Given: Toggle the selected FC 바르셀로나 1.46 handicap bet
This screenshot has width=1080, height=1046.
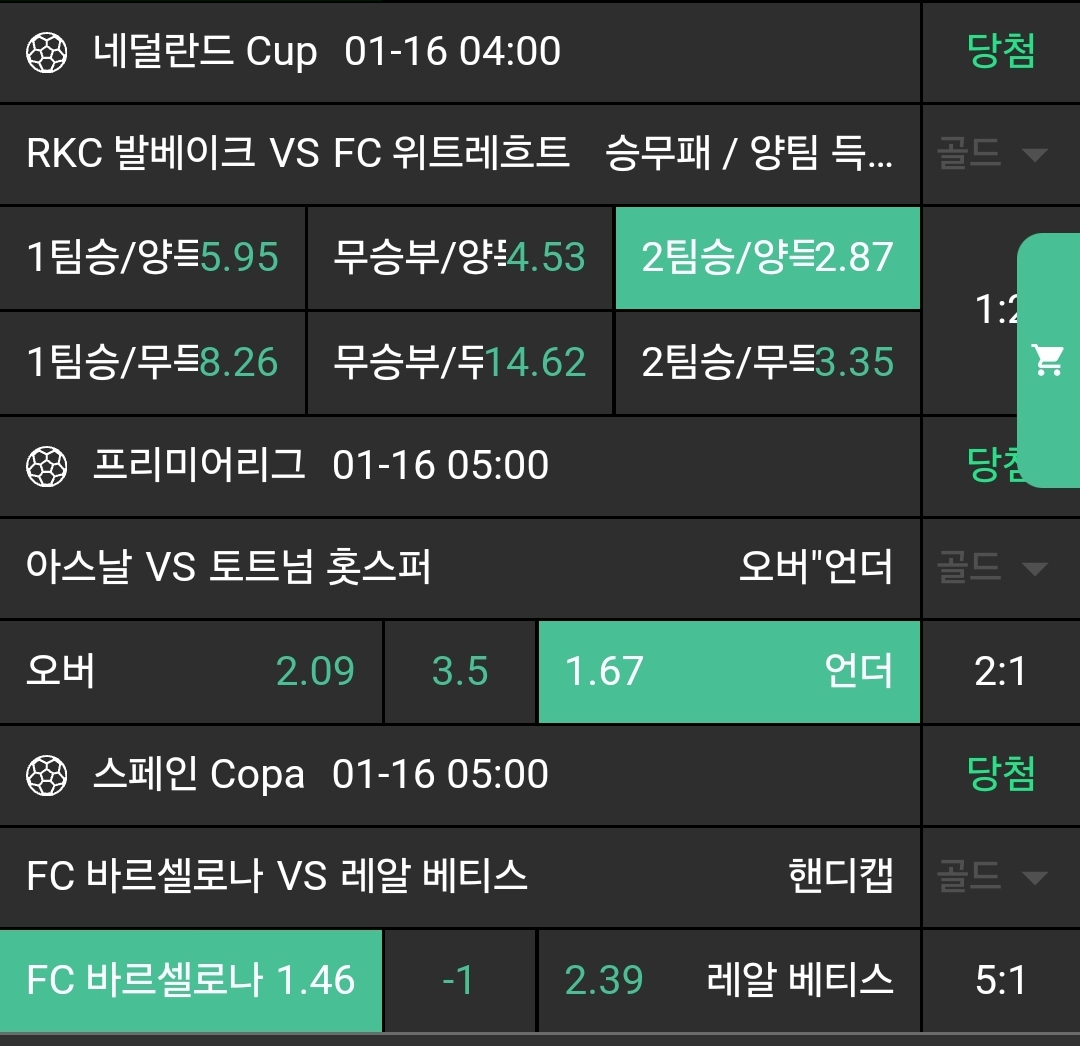Looking at the screenshot, I should (190, 980).
